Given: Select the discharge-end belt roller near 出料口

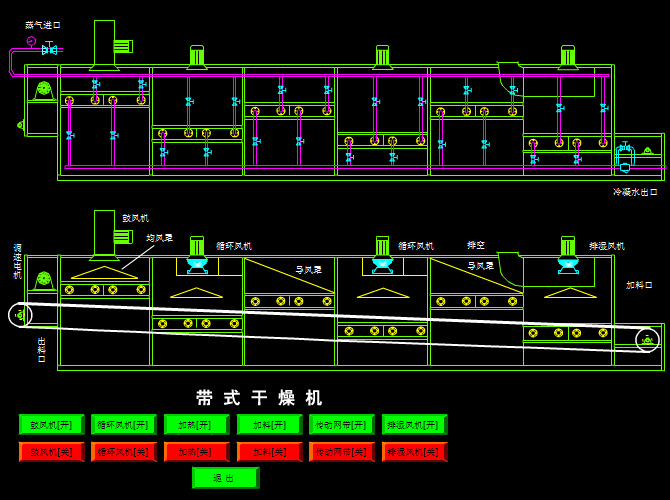Looking at the screenshot, I should 20,315.
